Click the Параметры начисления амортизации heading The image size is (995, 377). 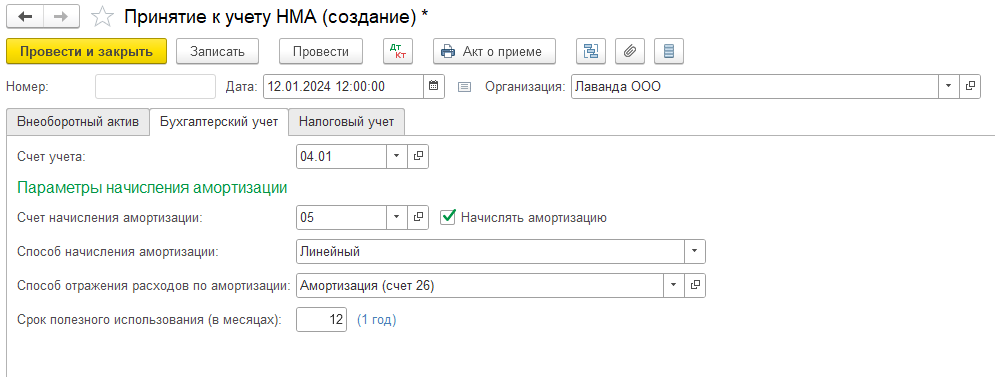(x=152, y=187)
